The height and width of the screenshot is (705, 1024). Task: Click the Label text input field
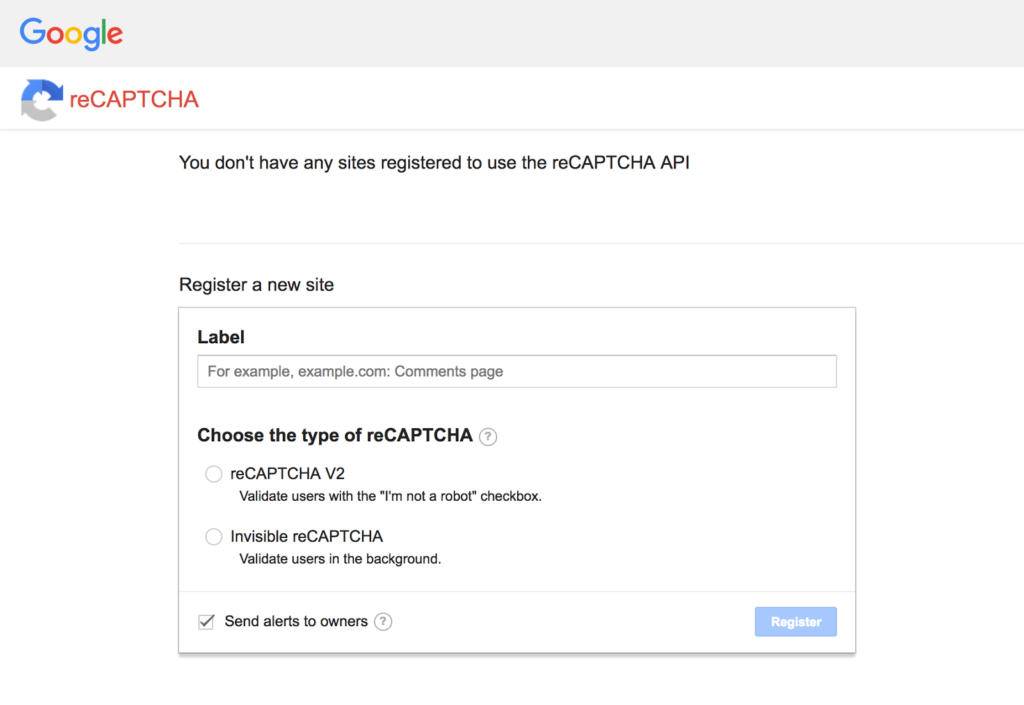[x=517, y=371]
